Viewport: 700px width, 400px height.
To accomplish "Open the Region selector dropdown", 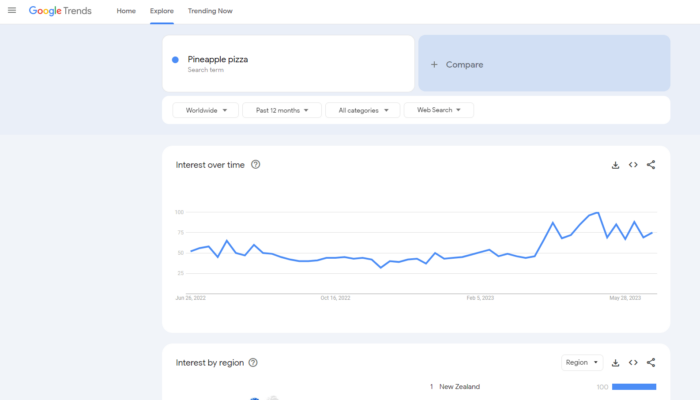I will (x=582, y=362).
